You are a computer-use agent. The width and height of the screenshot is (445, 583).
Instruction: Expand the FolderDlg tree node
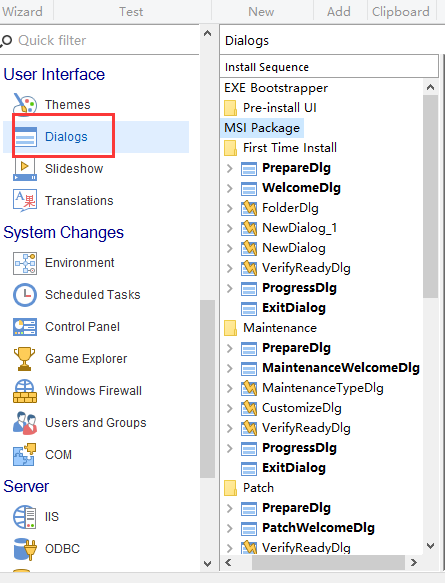click(x=229, y=208)
